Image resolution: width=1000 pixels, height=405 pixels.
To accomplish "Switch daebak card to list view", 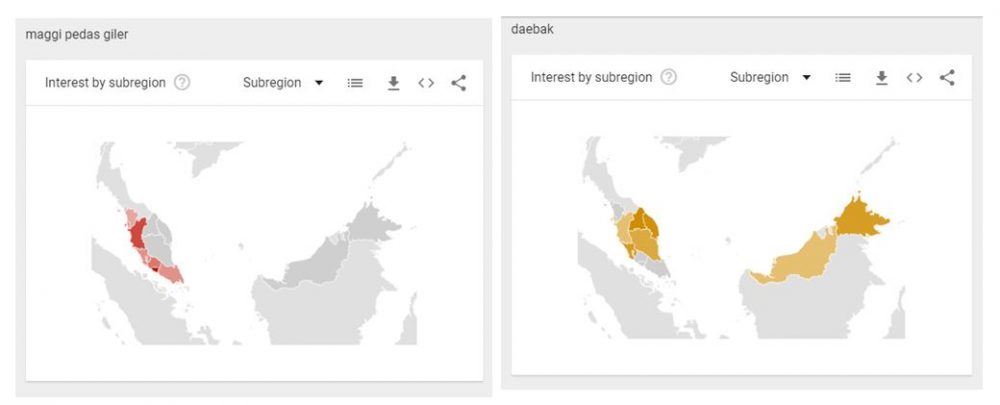I will coord(842,77).
